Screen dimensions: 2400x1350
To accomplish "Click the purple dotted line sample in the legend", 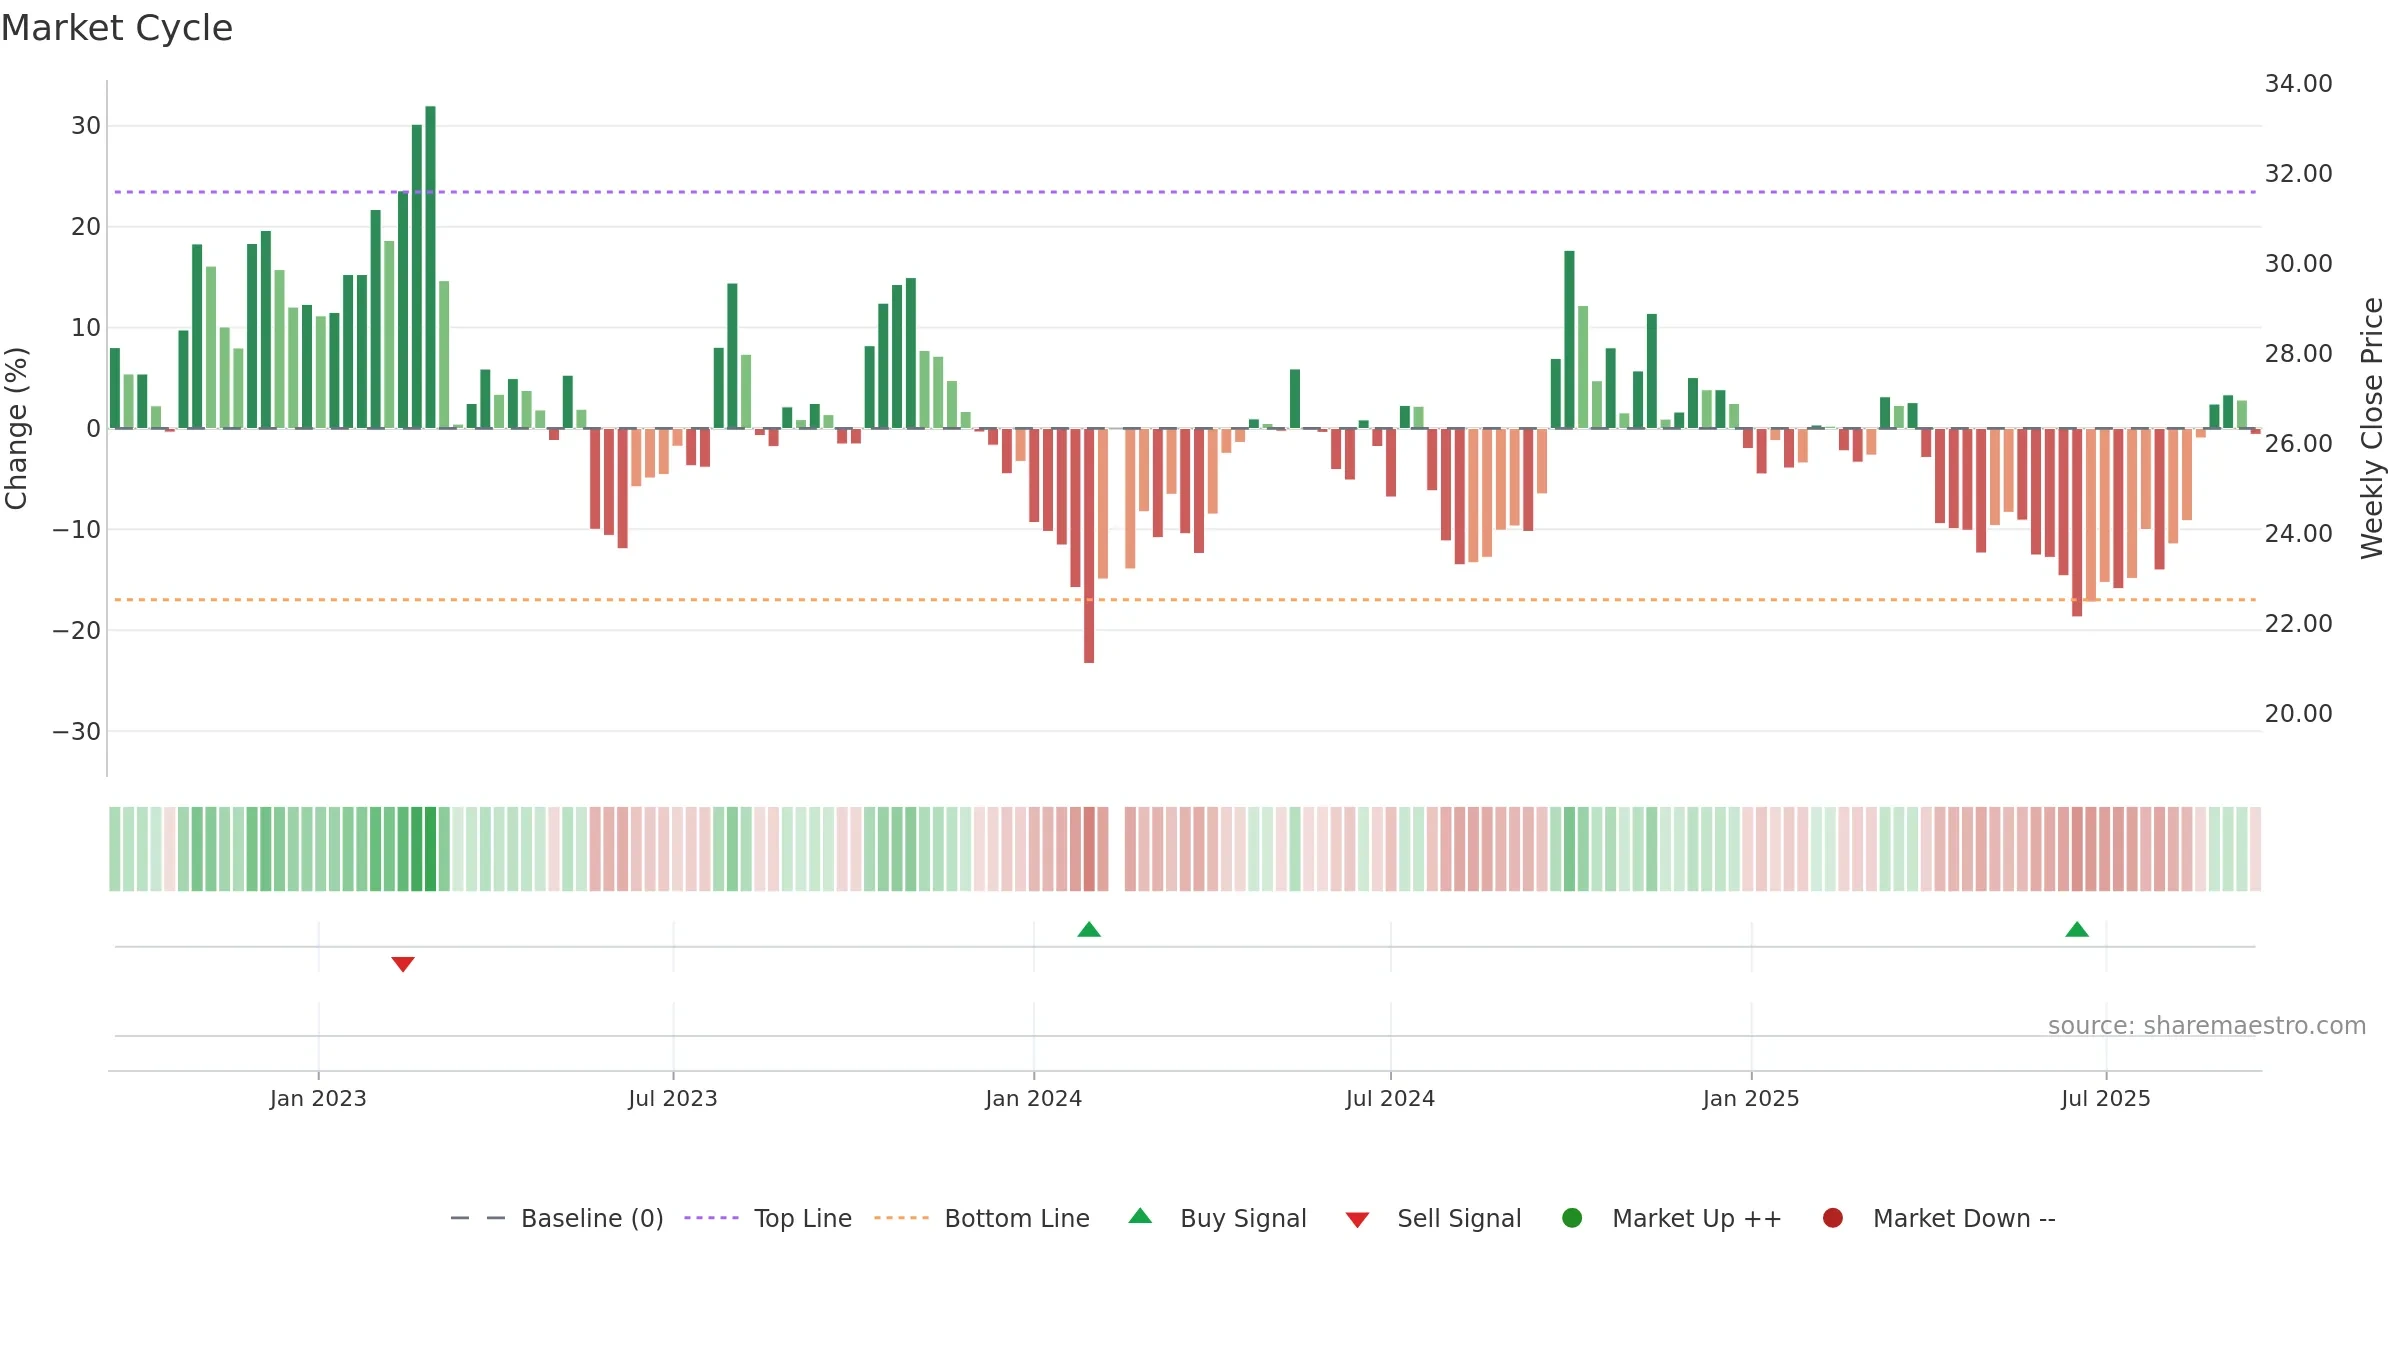I will point(711,1218).
